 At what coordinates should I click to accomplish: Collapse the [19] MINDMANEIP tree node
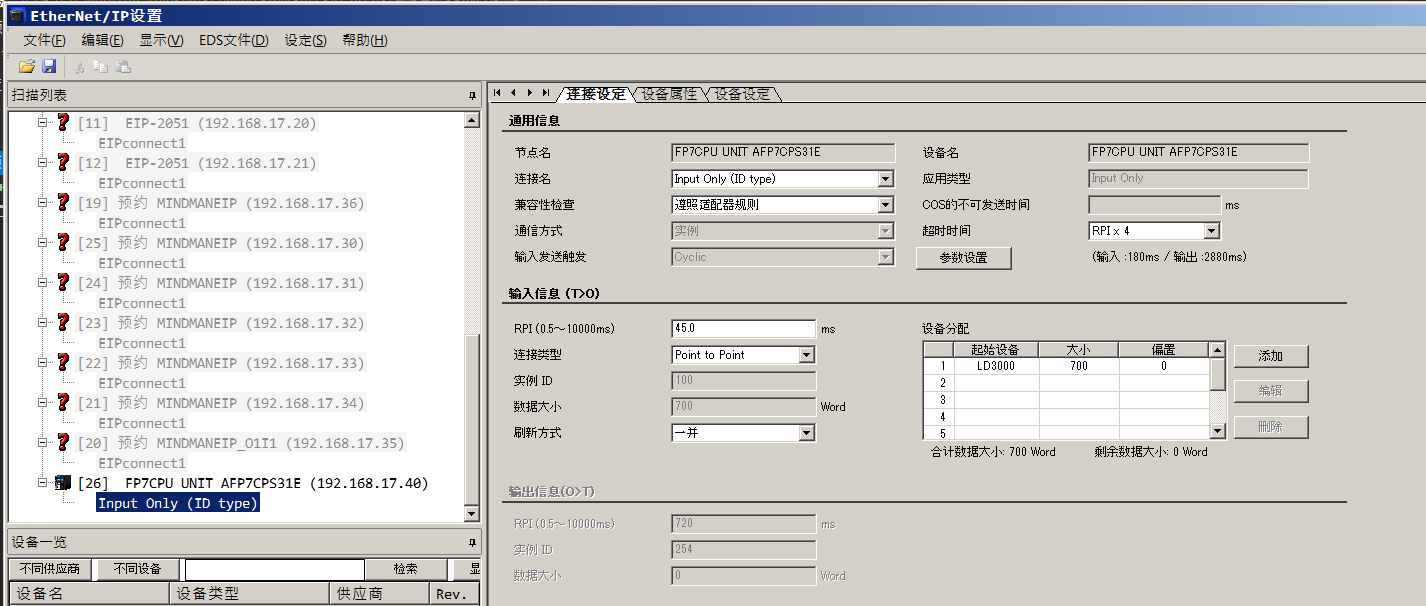[x=43, y=203]
